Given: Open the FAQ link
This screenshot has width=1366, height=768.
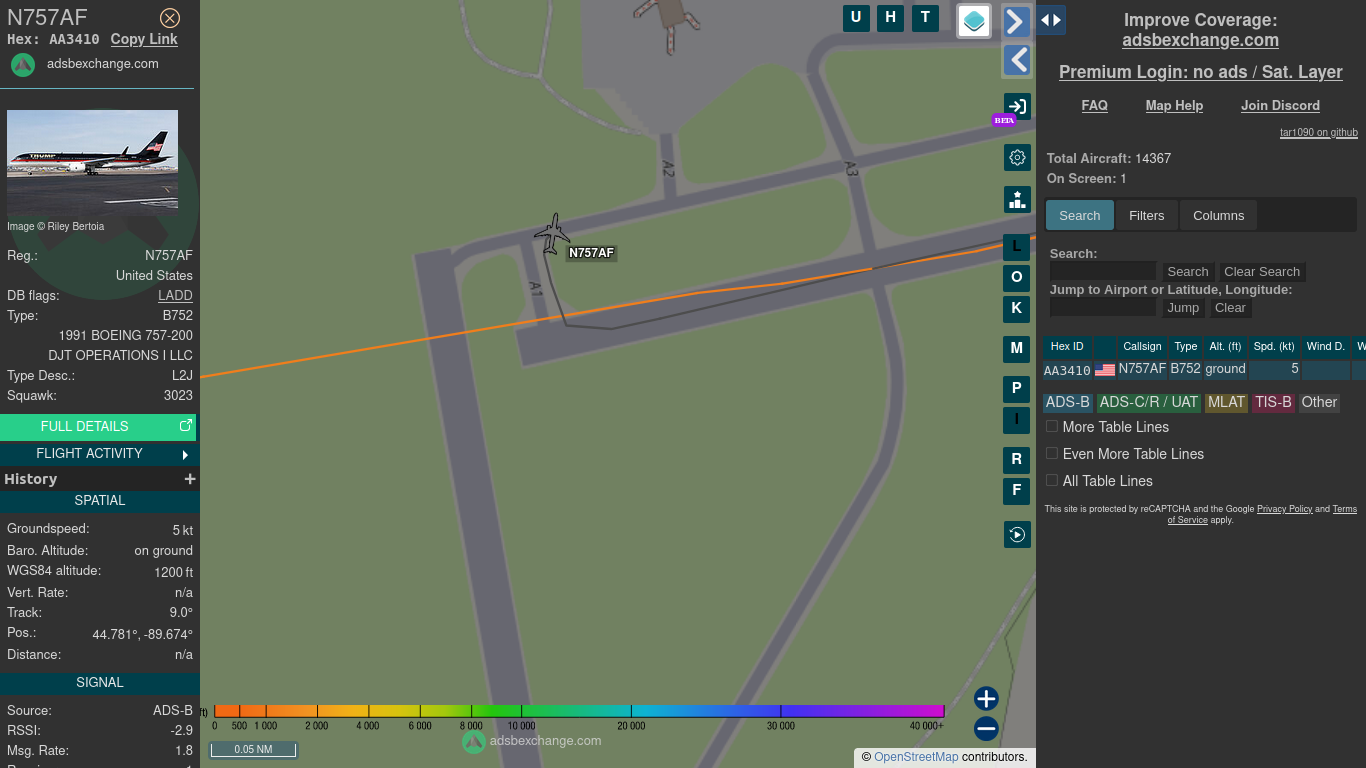Looking at the screenshot, I should [1094, 105].
